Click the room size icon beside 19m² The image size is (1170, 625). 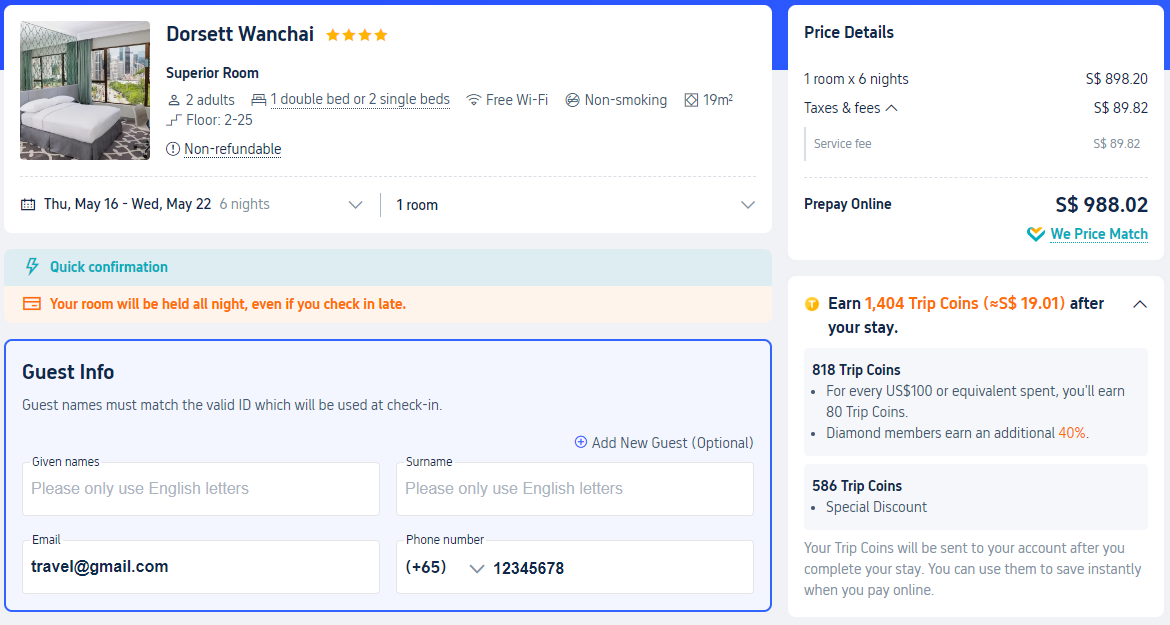pyautogui.click(x=692, y=100)
